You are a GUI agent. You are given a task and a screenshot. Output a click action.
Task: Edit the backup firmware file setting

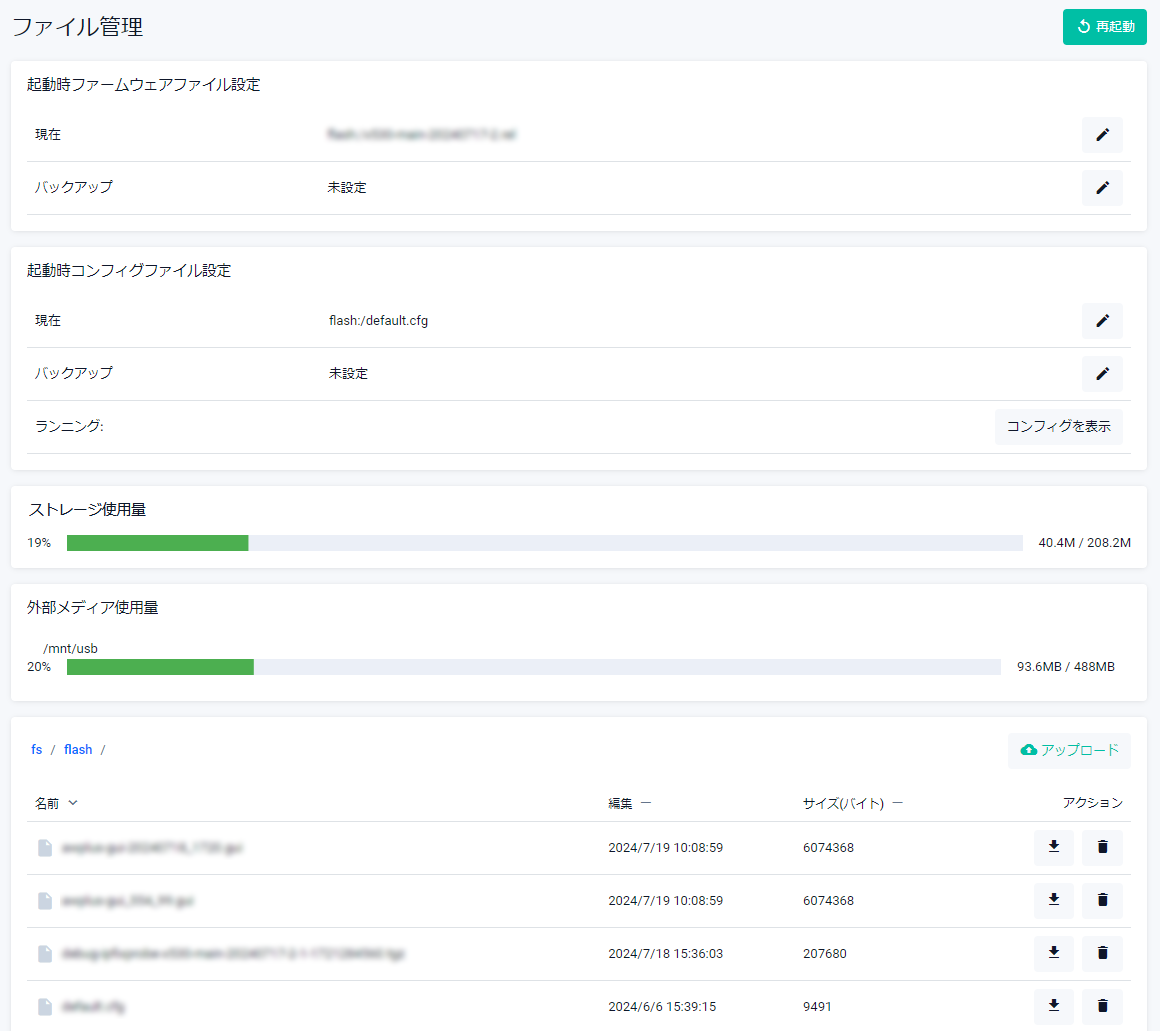tap(1102, 188)
